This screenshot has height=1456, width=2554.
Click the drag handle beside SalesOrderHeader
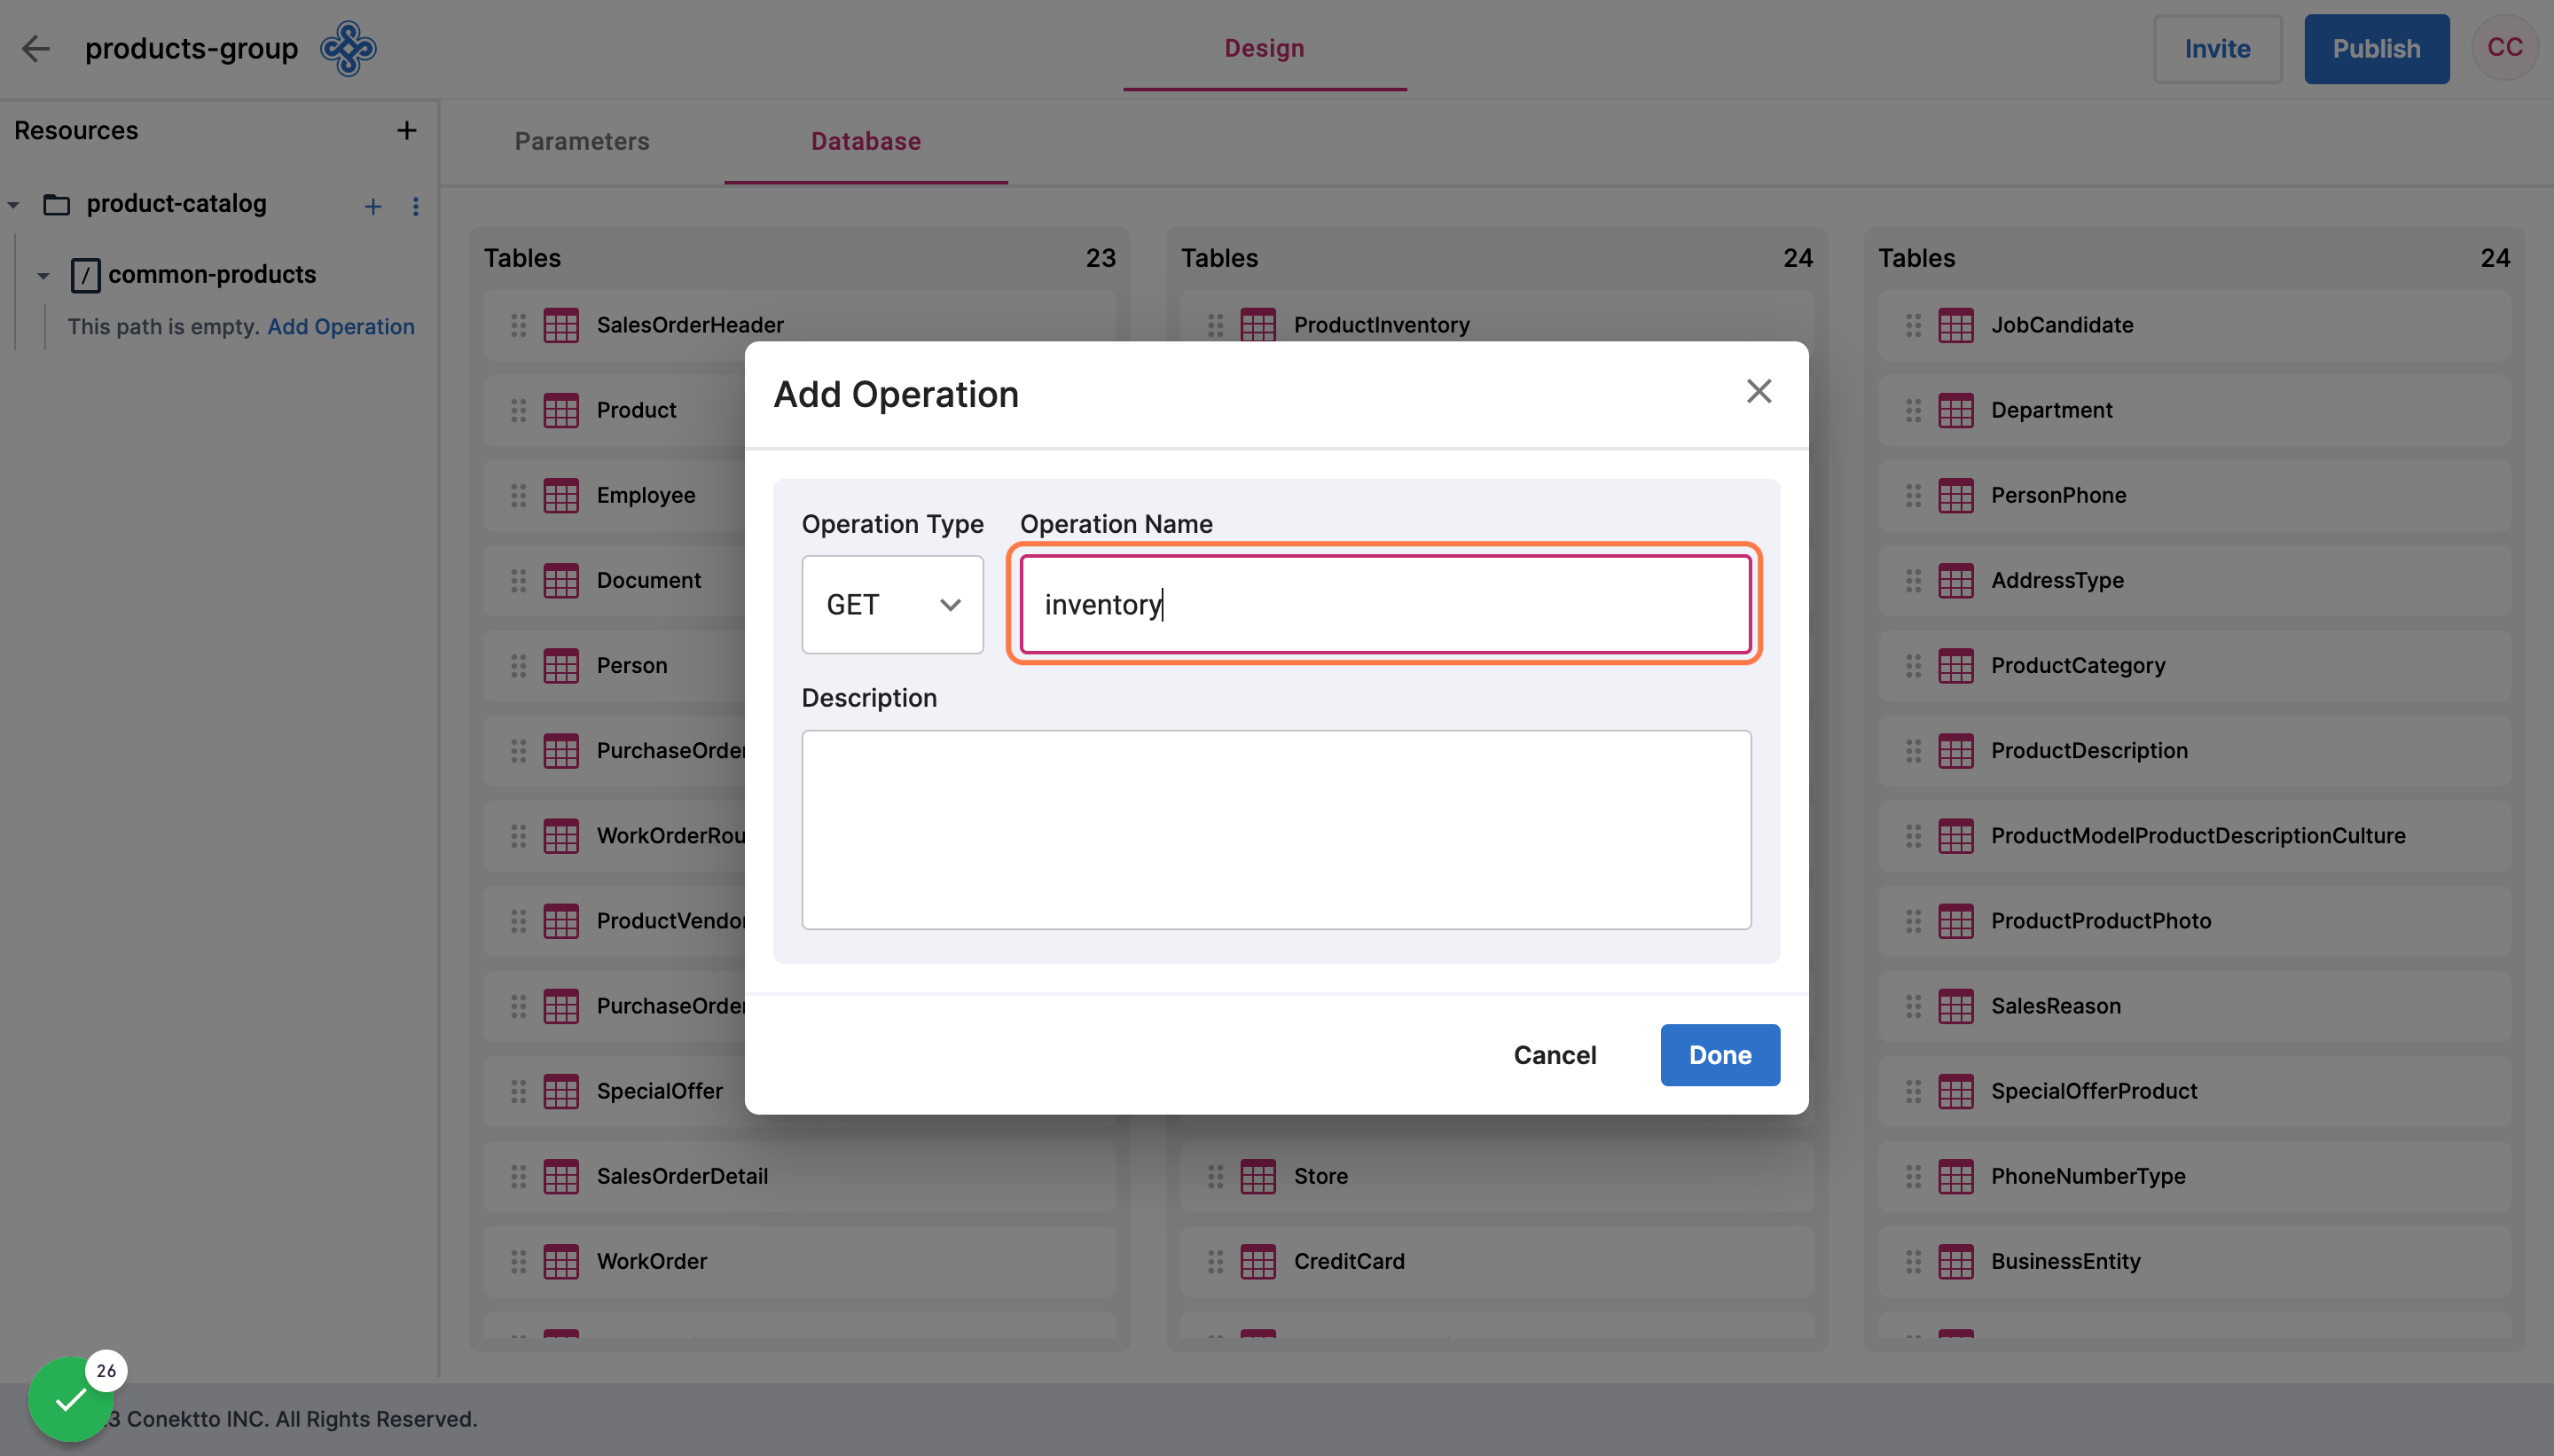point(518,325)
